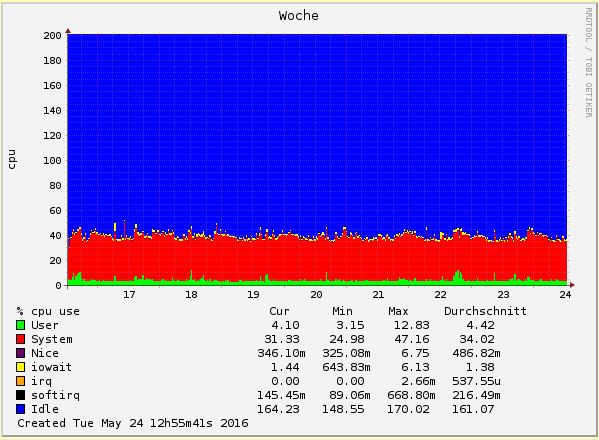The height and width of the screenshot is (440, 599).
Task: Click the black softirq legend swatch
Action: click(x=21, y=395)
